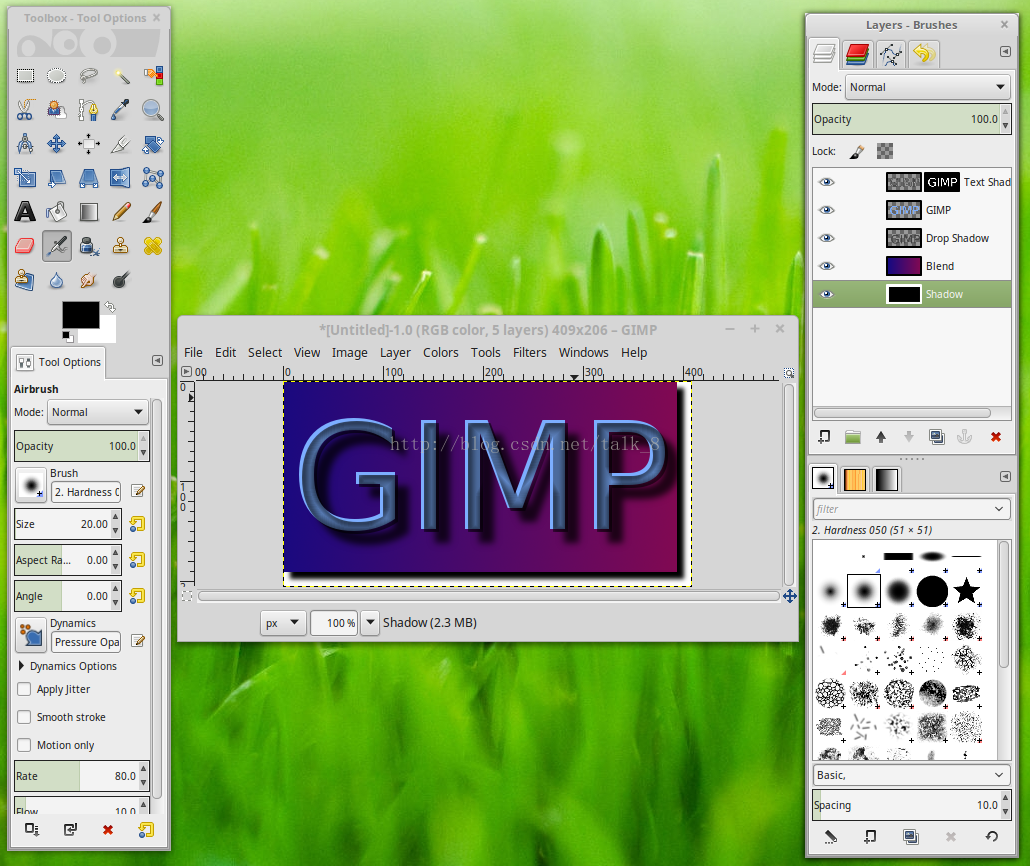Viewport: 1030px width, 866px height.
Task: Select the Move tool
Action: [56, 144]
